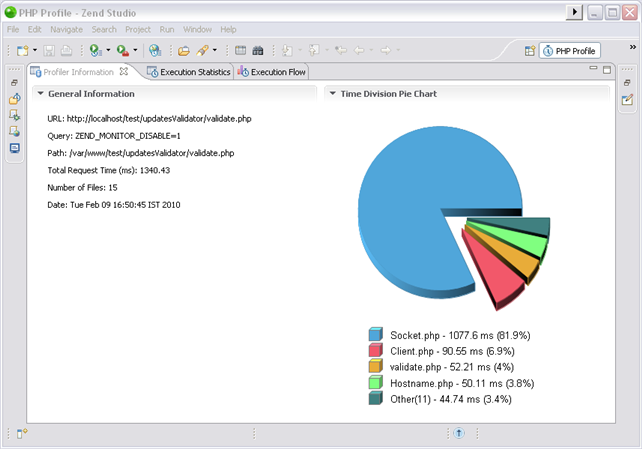The height and width of the screenshot is (449, 642).
Task: Collapse the Time Division Pie Chart section
Action: tap(332, 94)
